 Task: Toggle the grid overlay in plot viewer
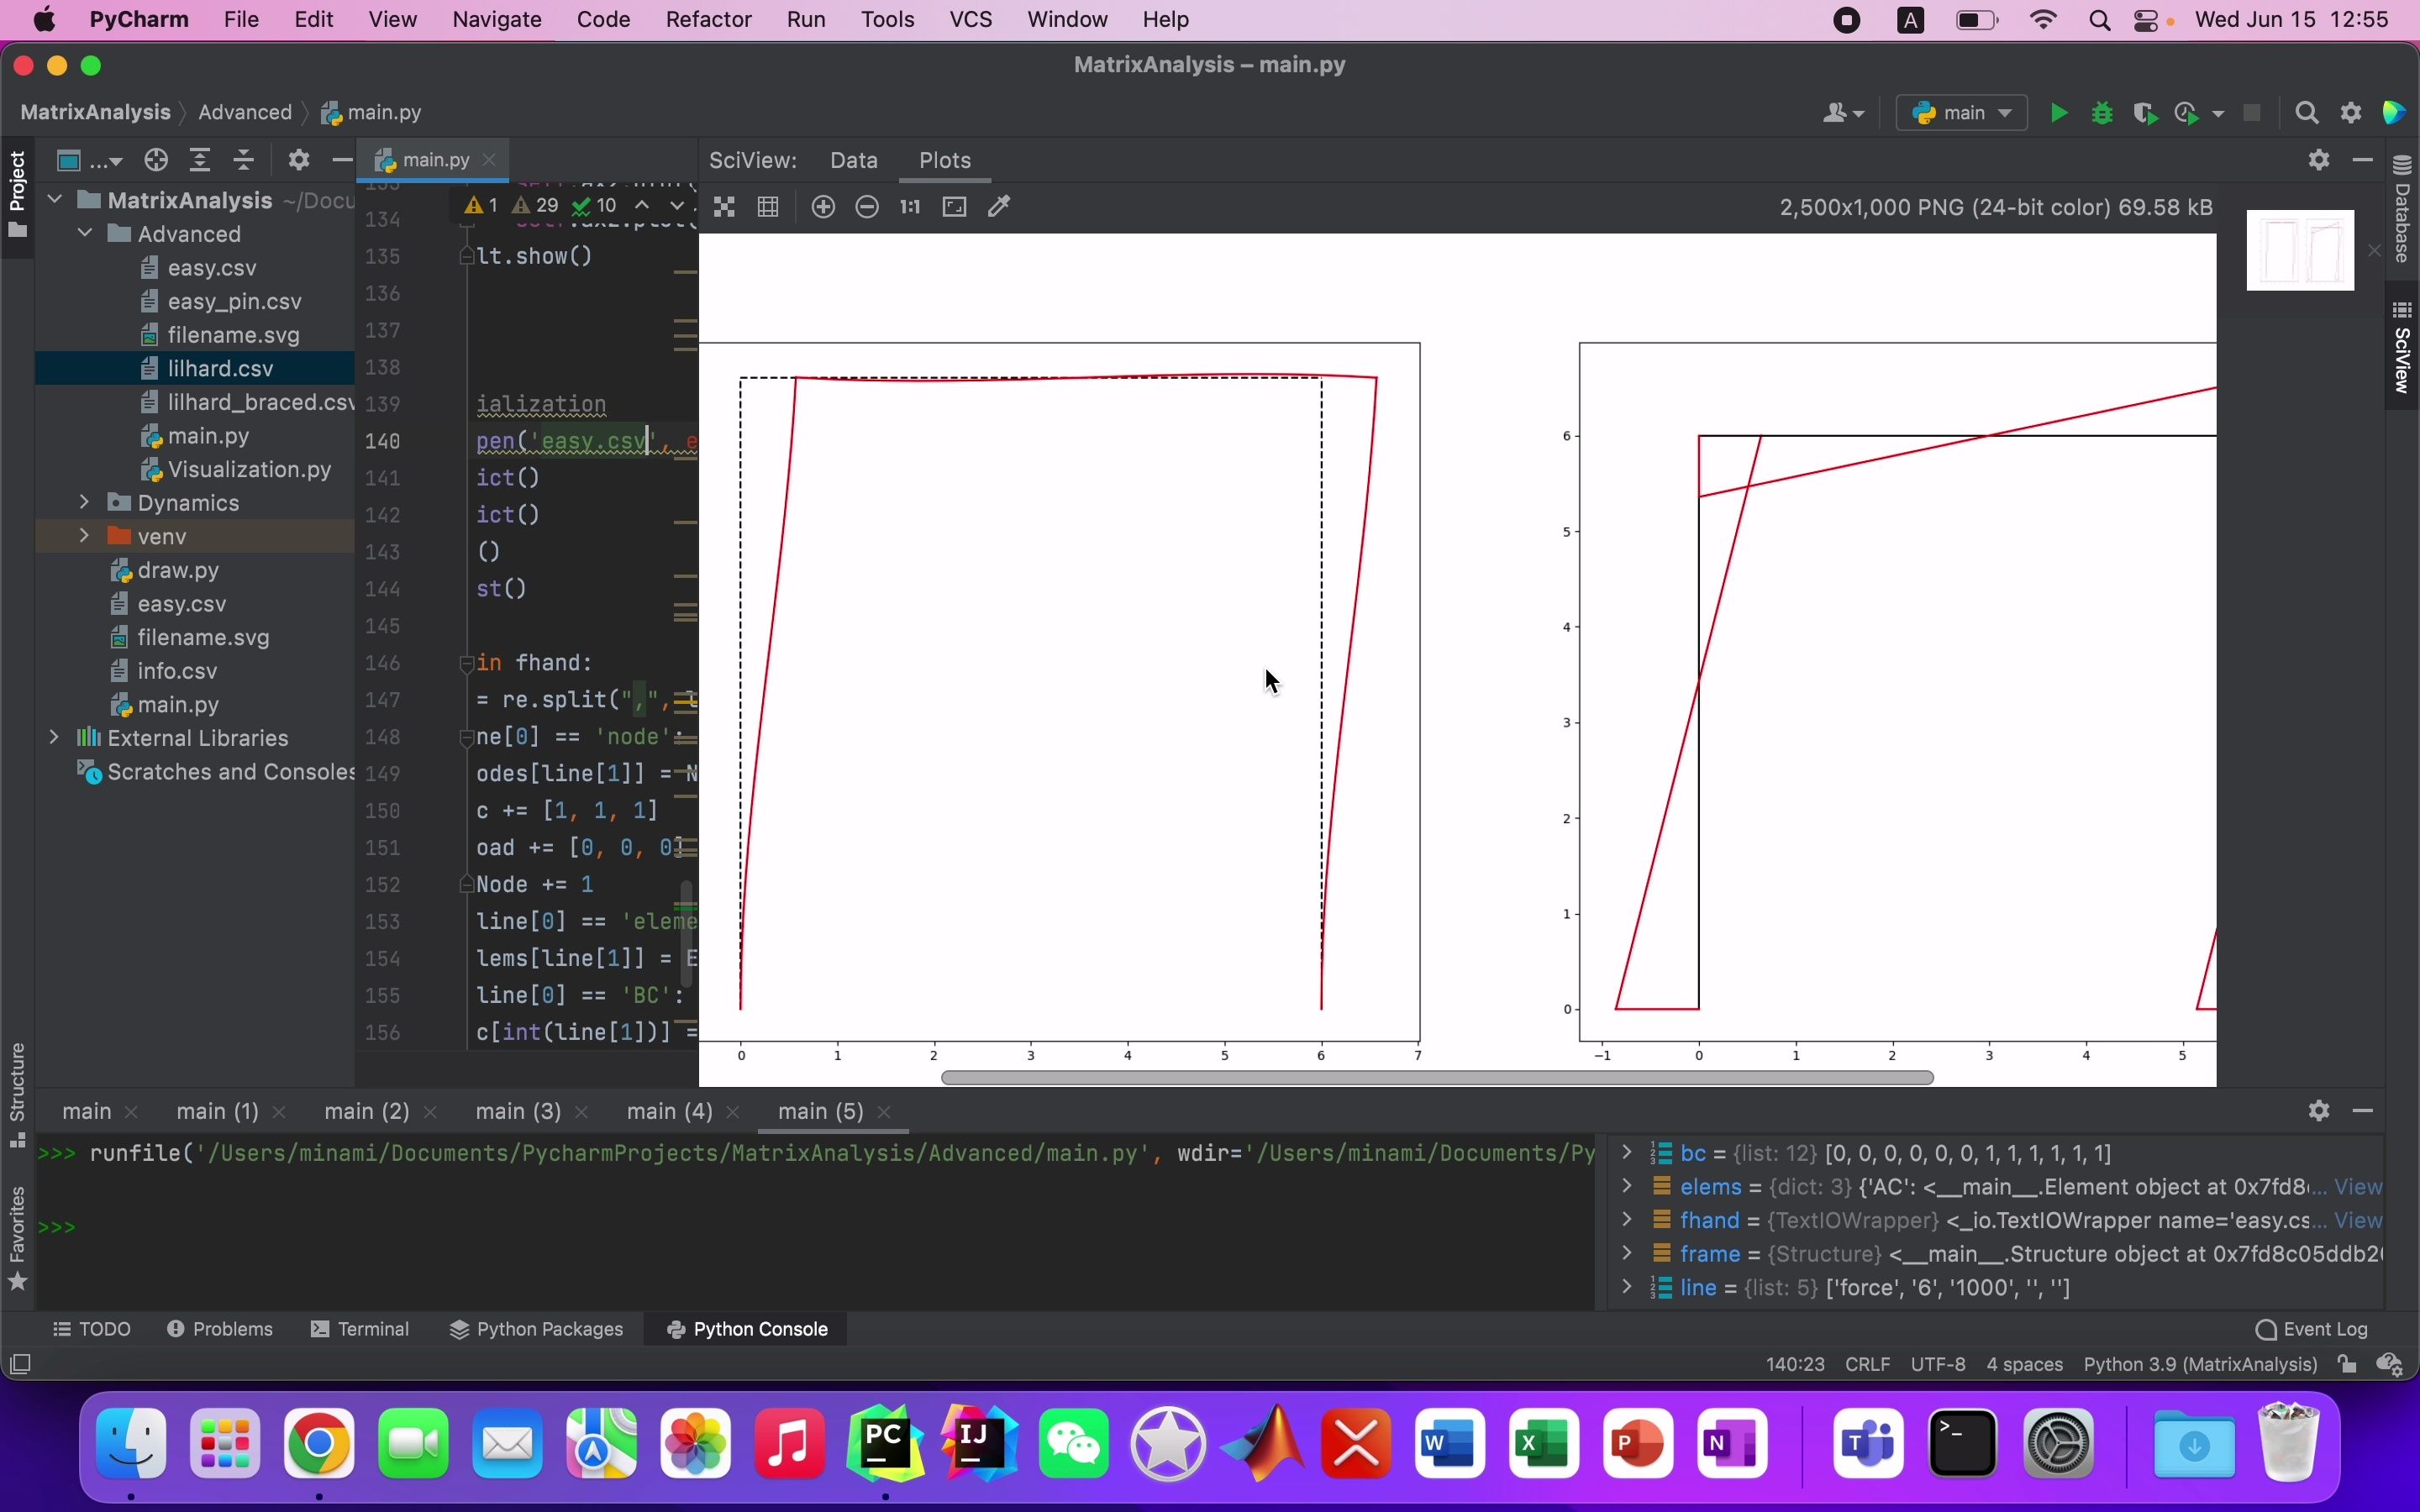(x=769, y=207)
